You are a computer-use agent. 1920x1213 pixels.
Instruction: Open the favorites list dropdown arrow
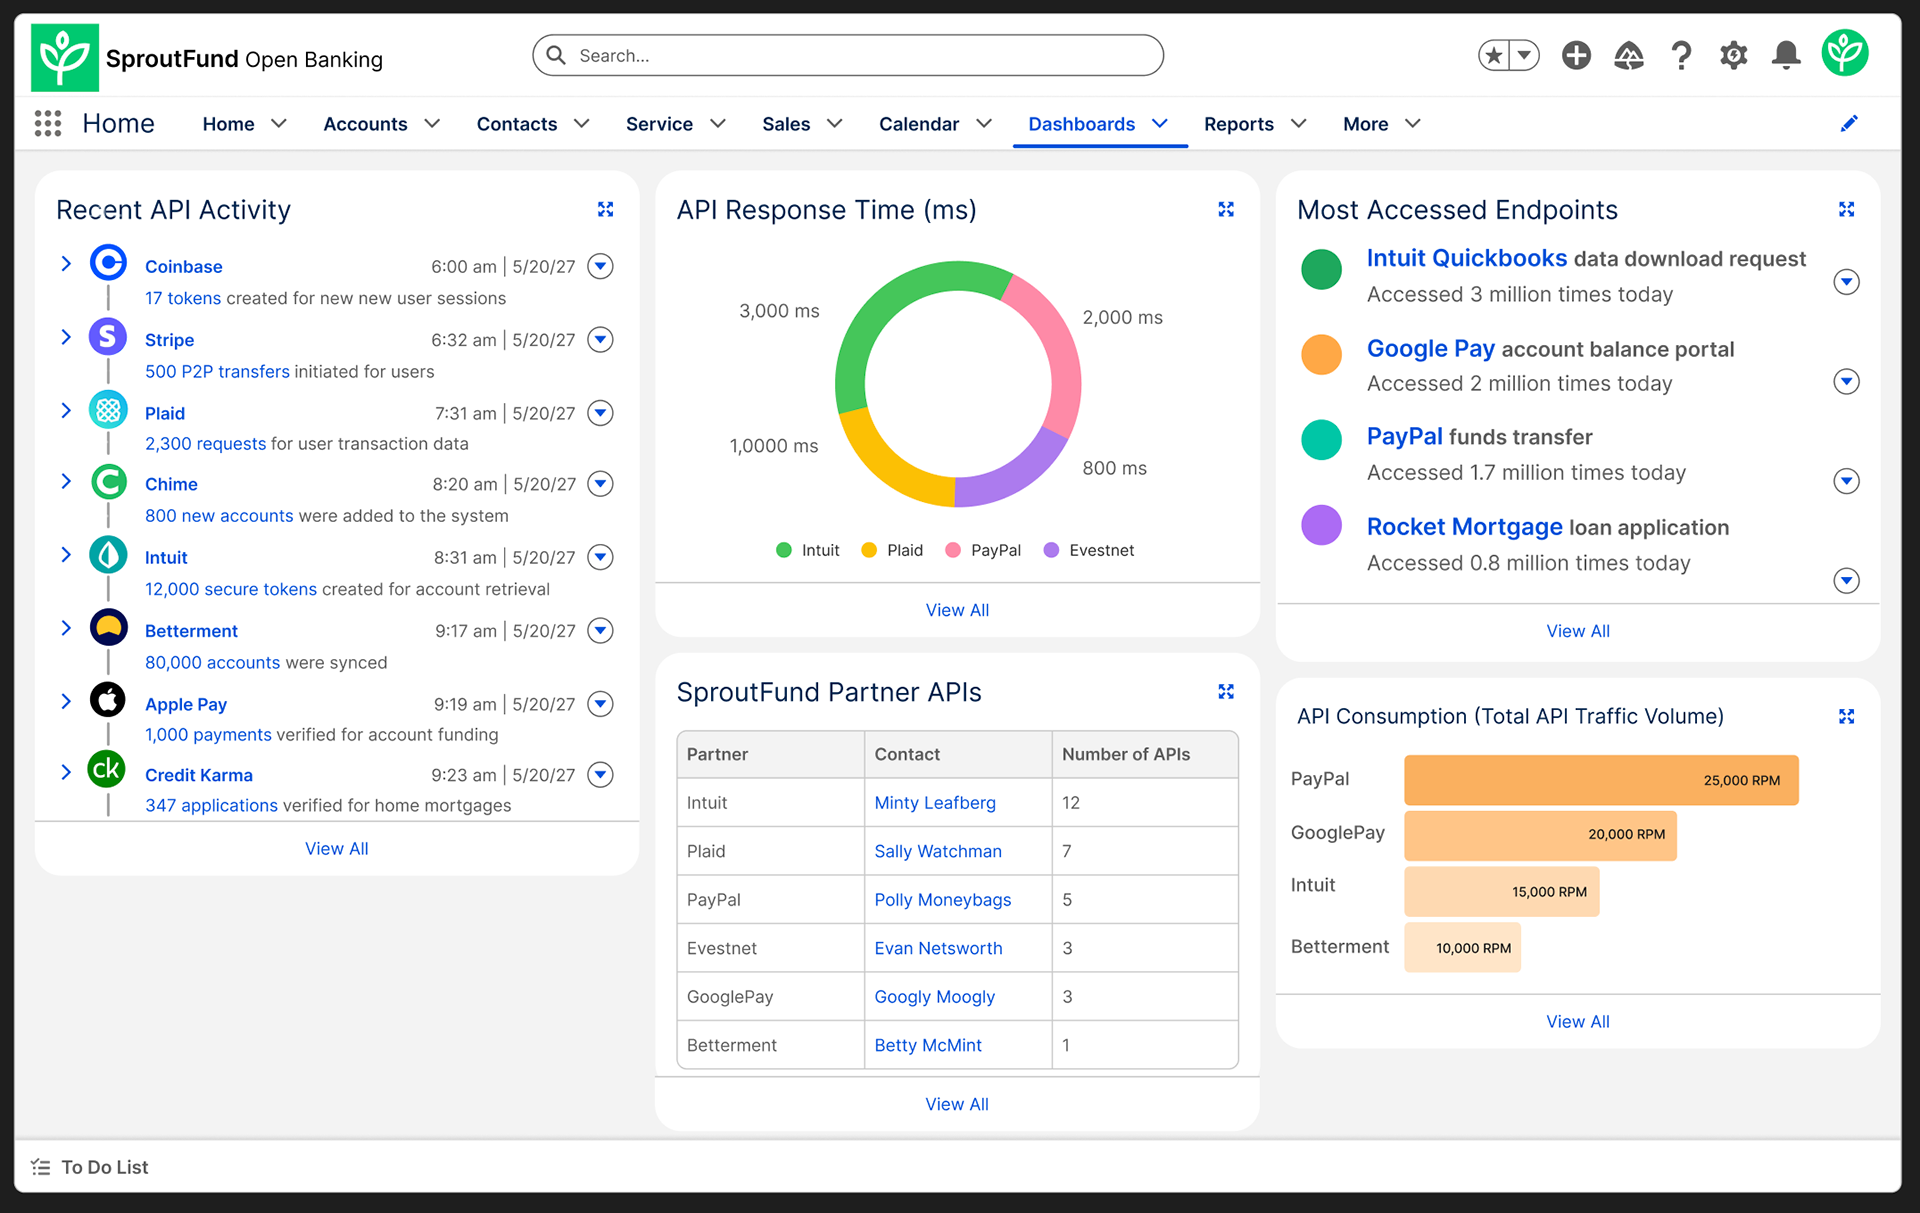1524,55
